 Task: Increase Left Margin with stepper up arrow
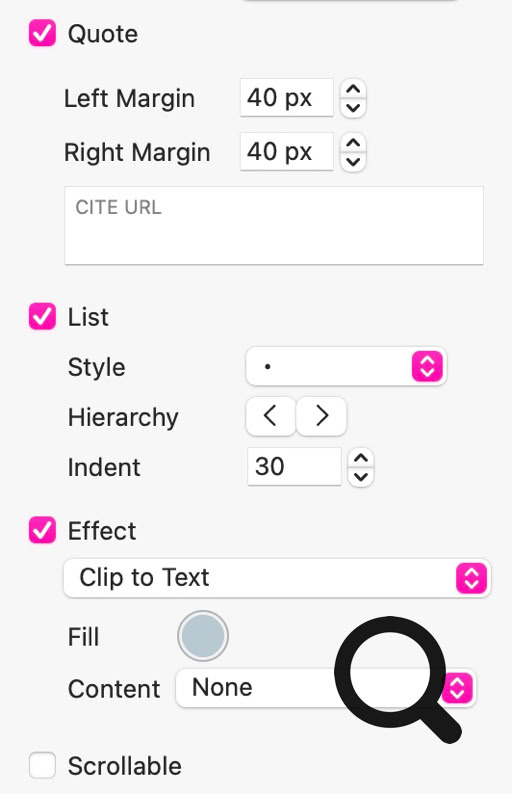point(353,89)
